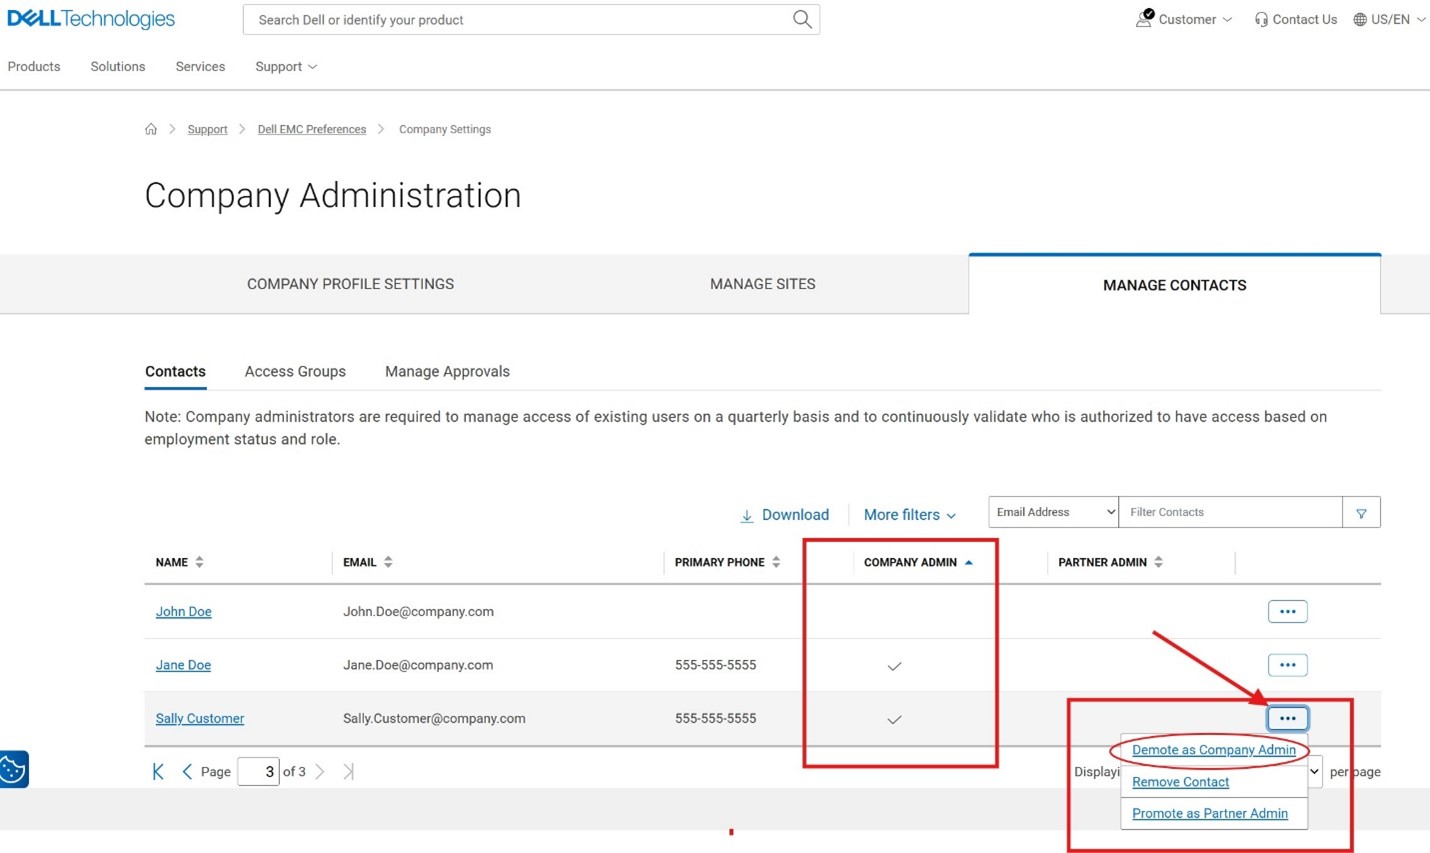
Task: Open the cookie settings icon
Action: (x=14, y=769)
